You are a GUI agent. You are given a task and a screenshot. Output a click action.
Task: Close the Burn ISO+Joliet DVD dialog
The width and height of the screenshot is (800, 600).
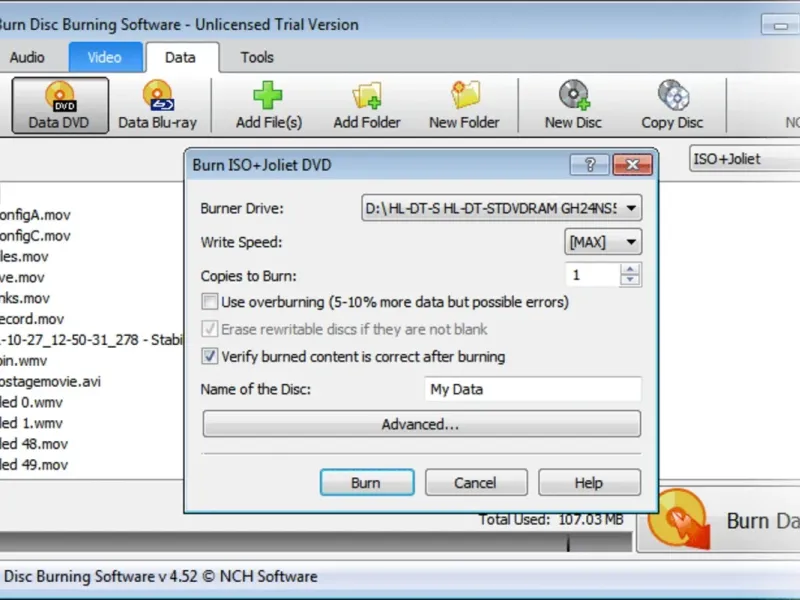(x=632, y=165)
